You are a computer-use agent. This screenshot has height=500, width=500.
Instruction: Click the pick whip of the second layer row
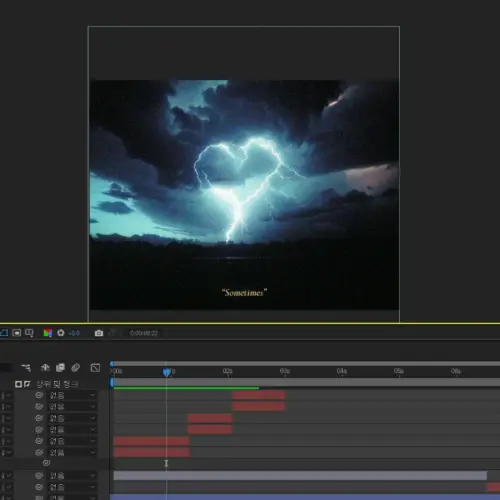click(x=39, y=407)
